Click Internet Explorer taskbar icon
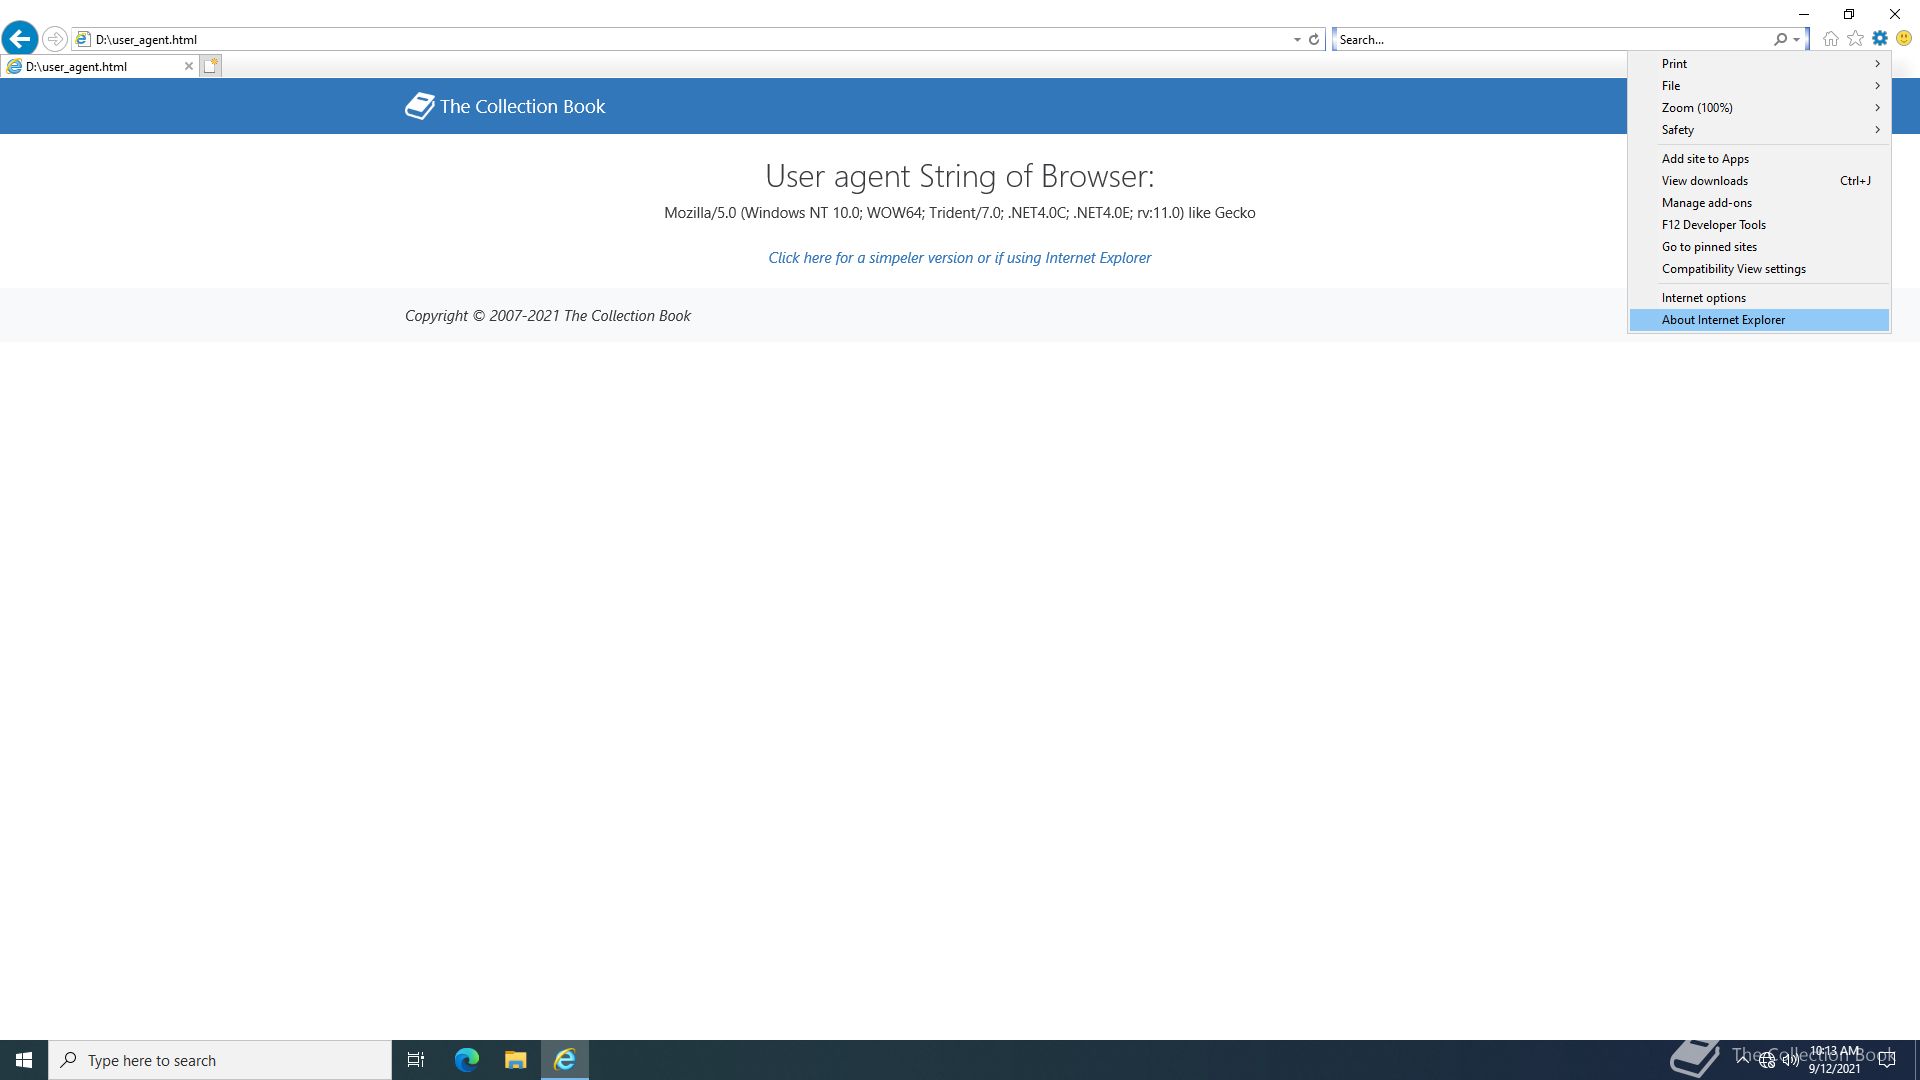 565,1060
